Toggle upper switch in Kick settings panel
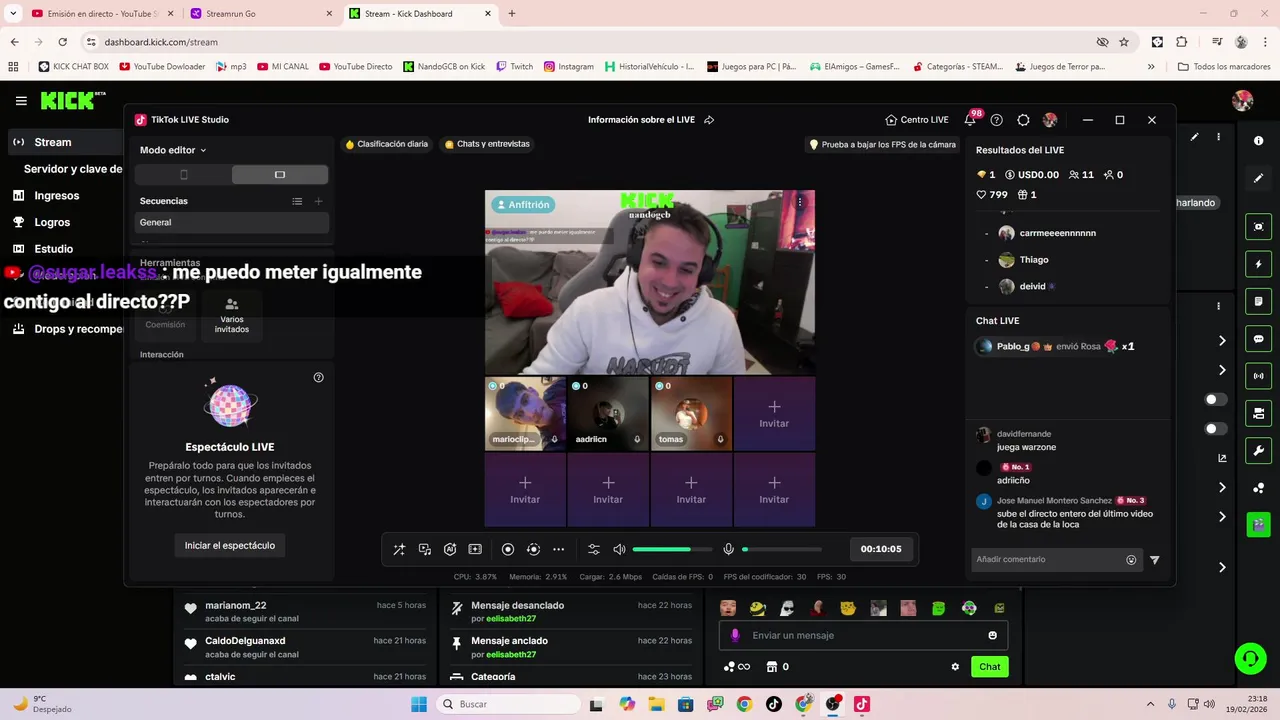This screenshot has width=1280, height=720. (x=1216, y=399)
